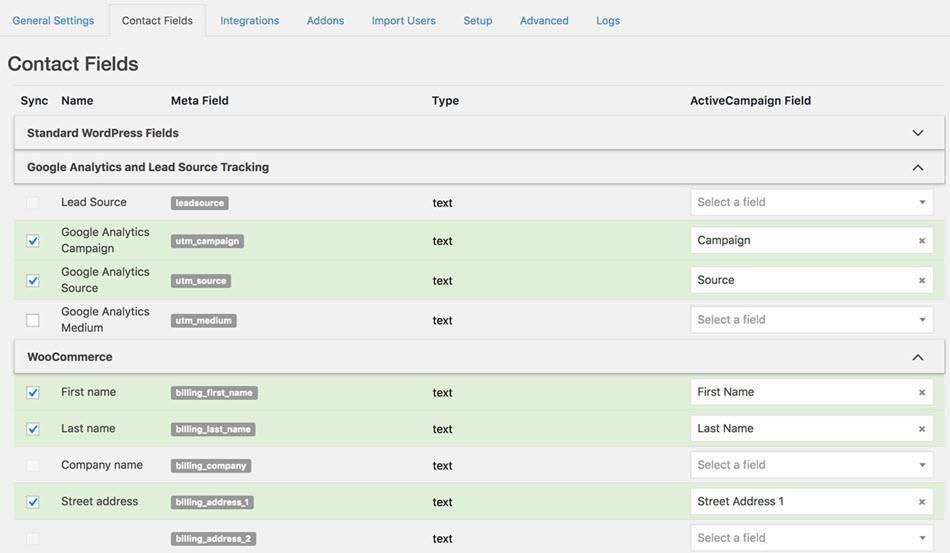Enable sync for Company name
This screenshot has width=950, height=553.
[x=33, y=465]
